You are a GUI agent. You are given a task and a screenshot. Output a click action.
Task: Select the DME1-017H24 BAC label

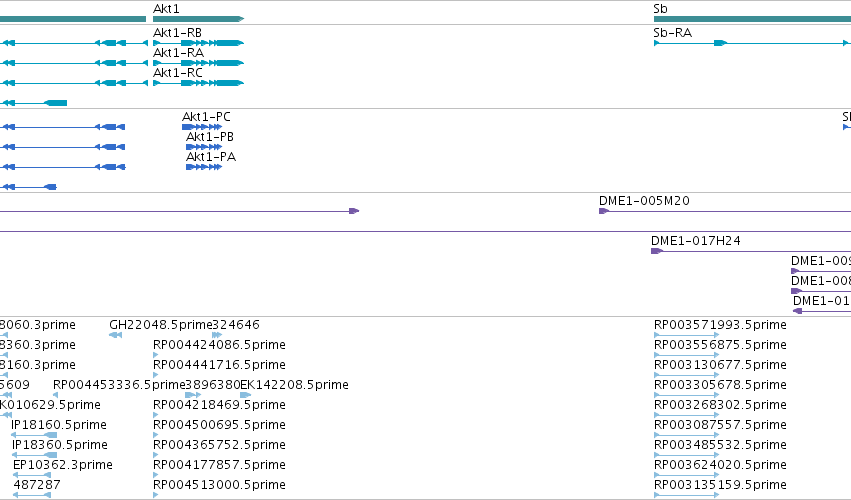click(696, 240)
